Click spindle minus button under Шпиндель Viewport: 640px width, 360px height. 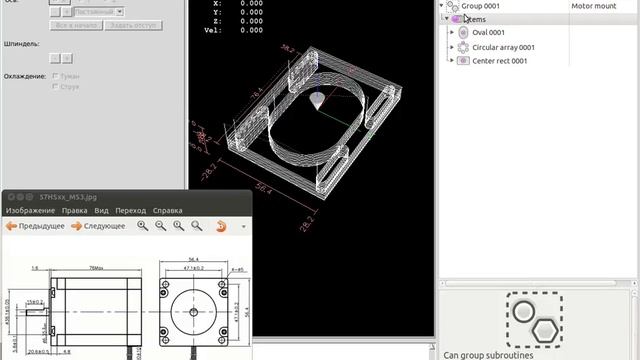point(55,58)
